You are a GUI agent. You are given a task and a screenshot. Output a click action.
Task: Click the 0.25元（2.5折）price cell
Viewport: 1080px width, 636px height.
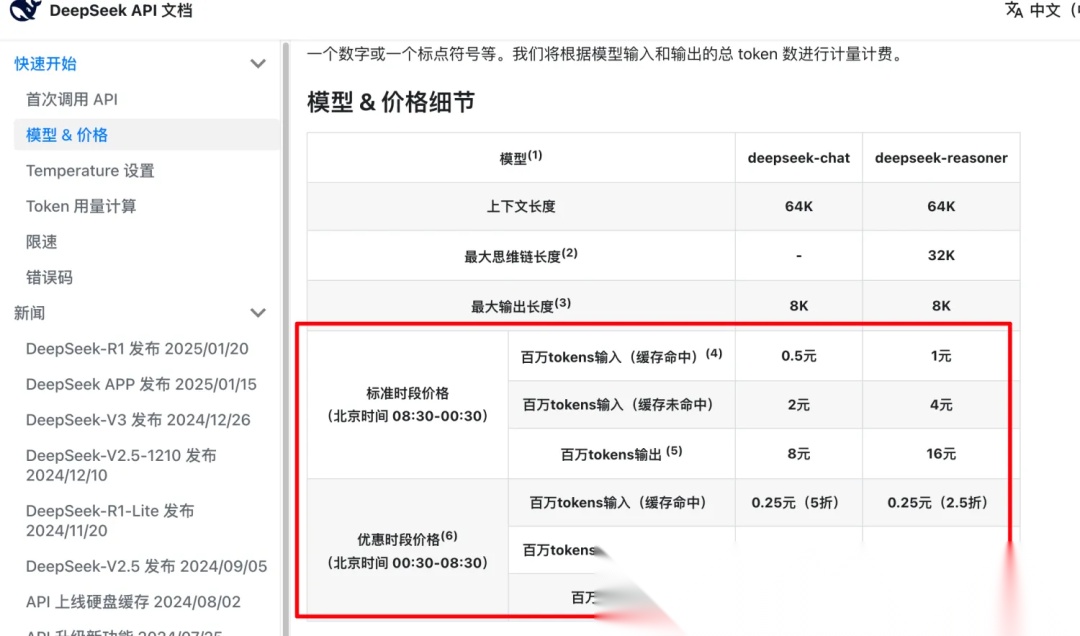[941, 503]
